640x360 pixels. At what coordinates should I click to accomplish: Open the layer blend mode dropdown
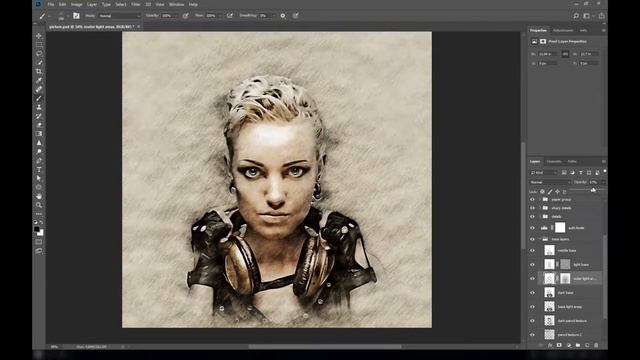click(x=549, y=182)
